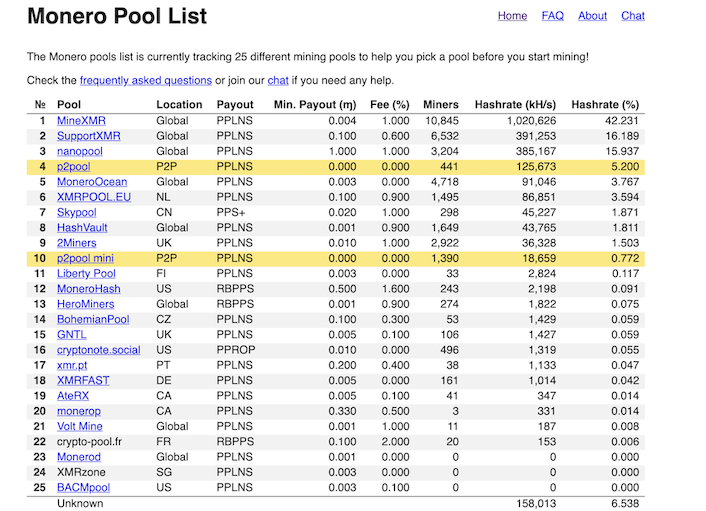
Task: Open the HeroMiners pool link
Action: click(86, 304)
